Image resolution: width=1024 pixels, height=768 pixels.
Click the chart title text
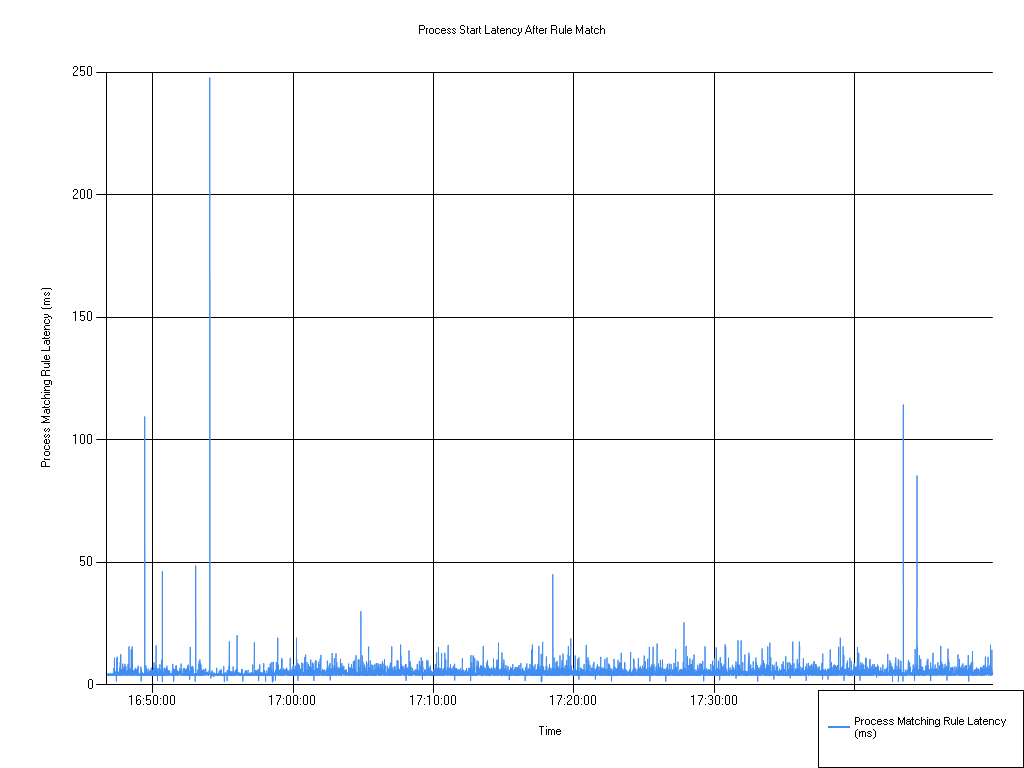tap(510, 30)
